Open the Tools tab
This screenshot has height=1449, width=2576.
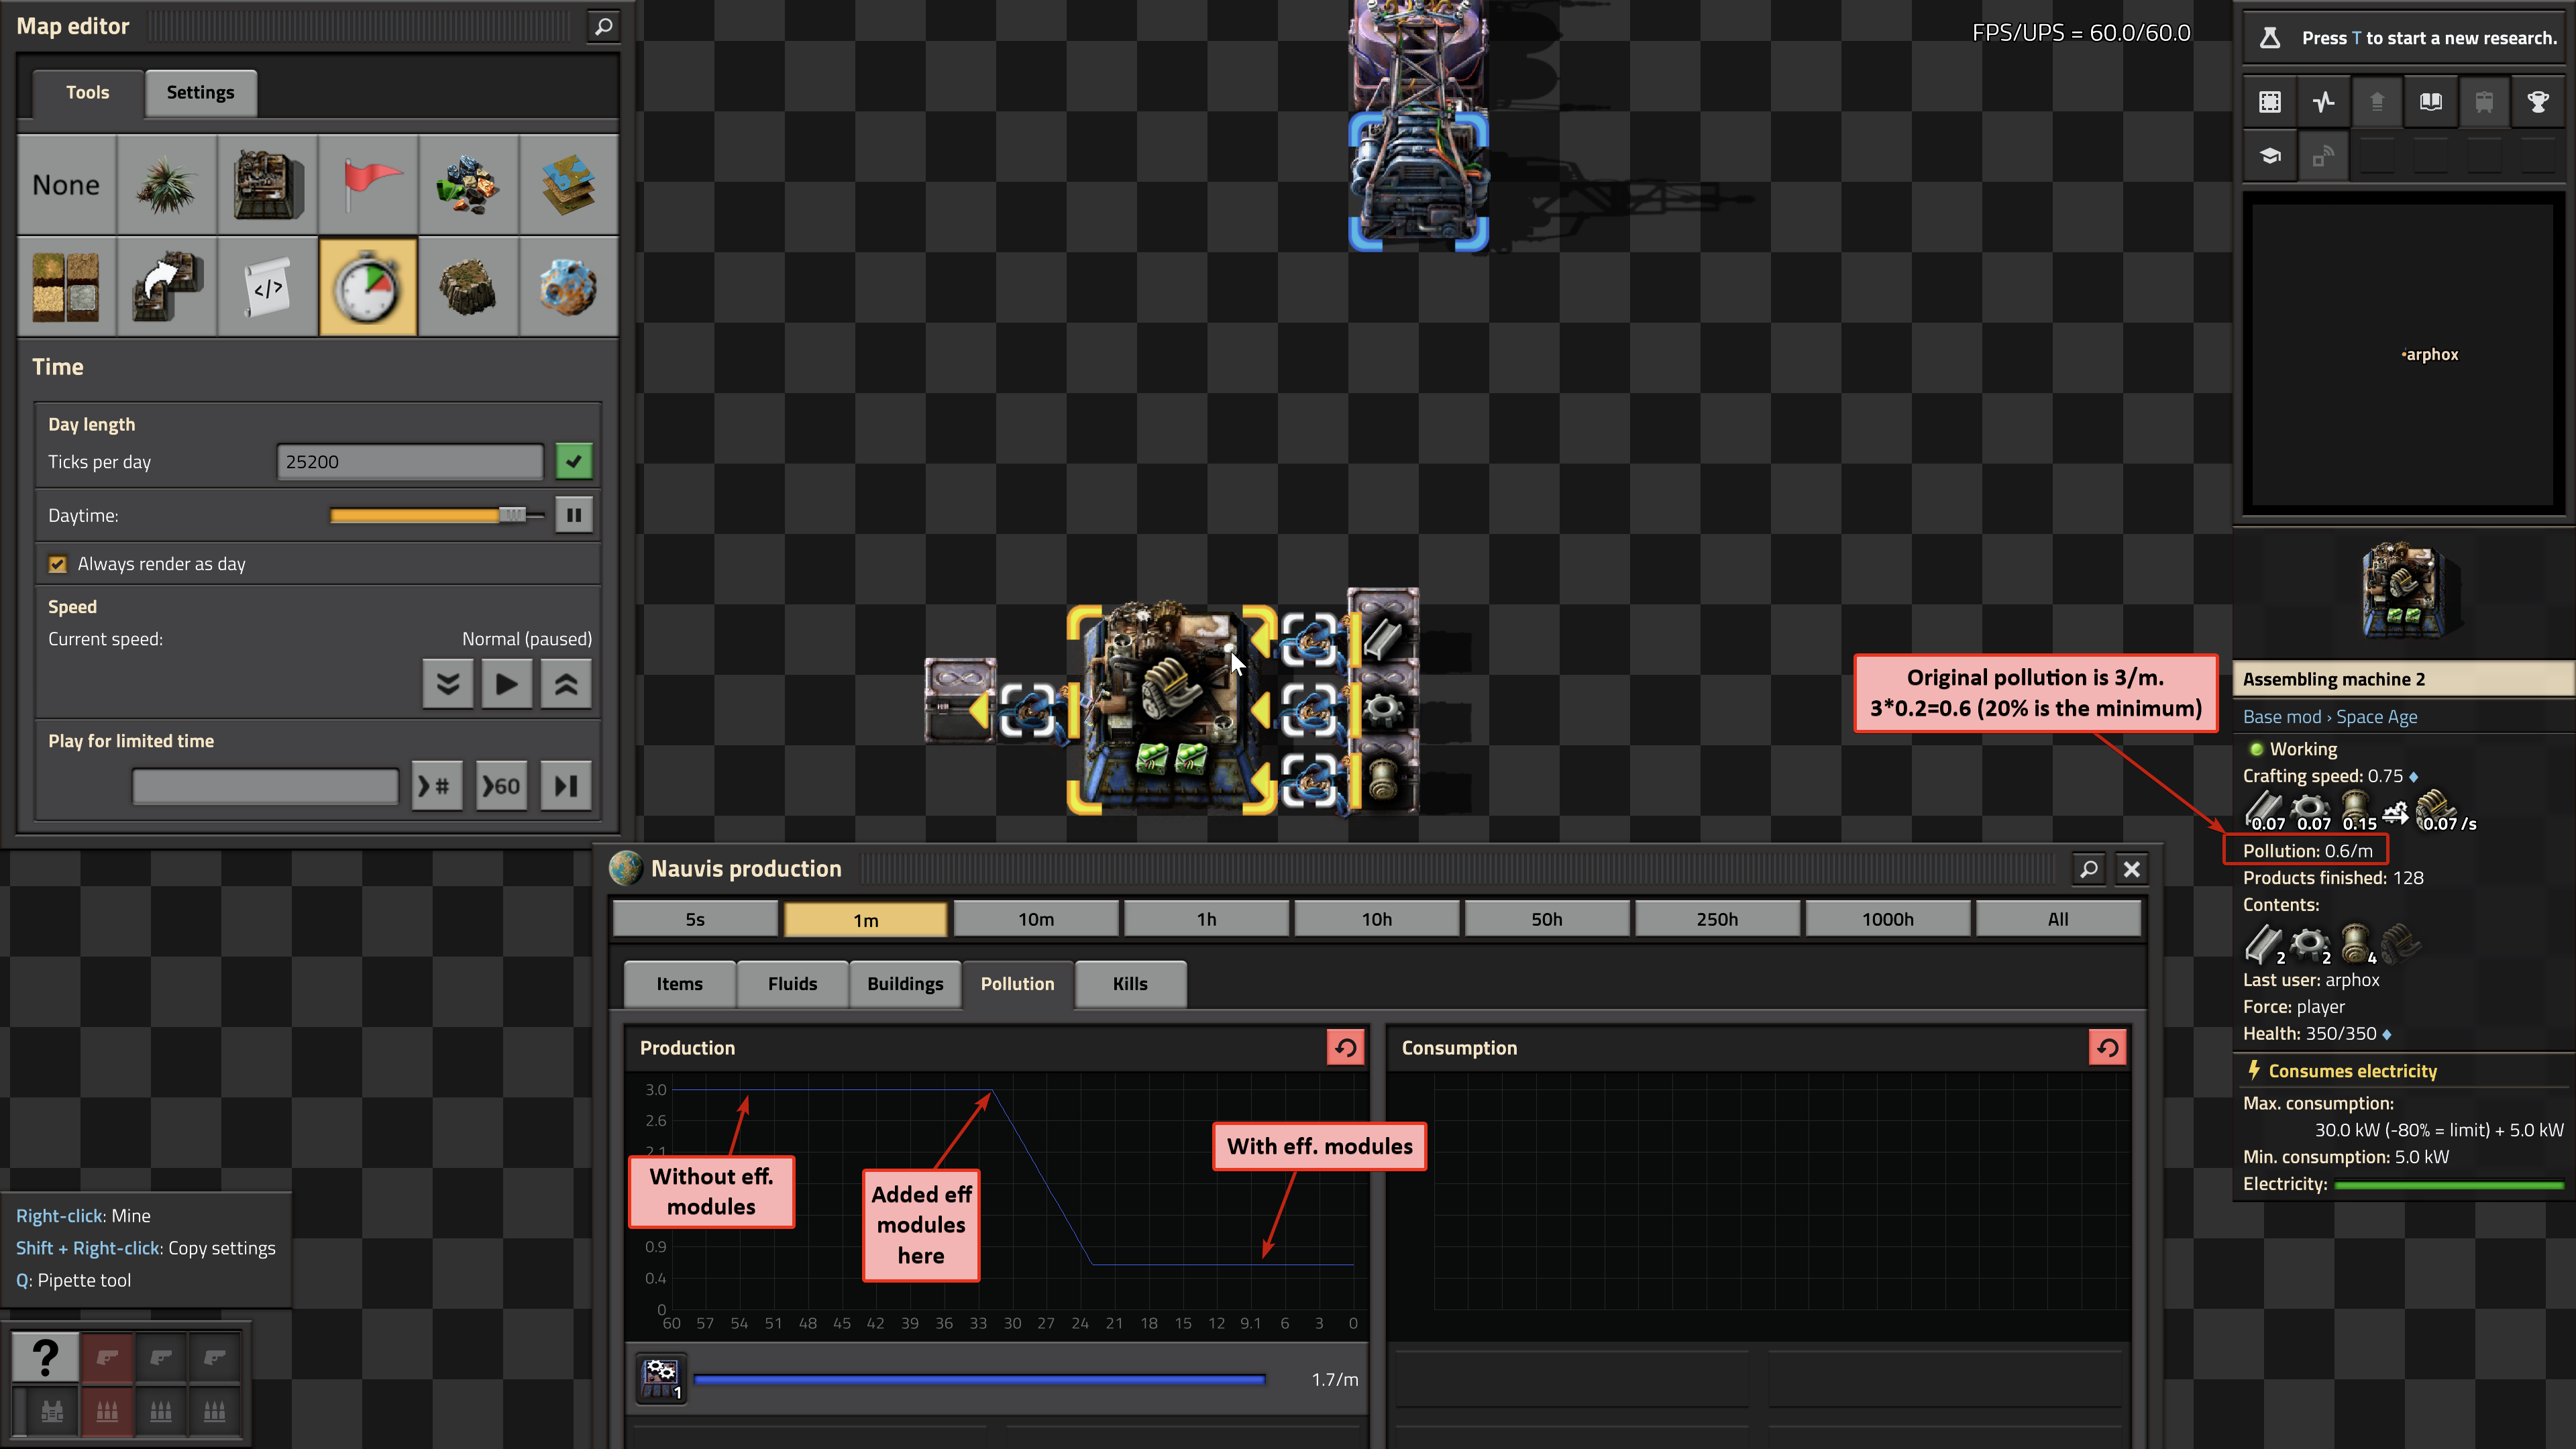pyautogui.click(x=88, y=93)
